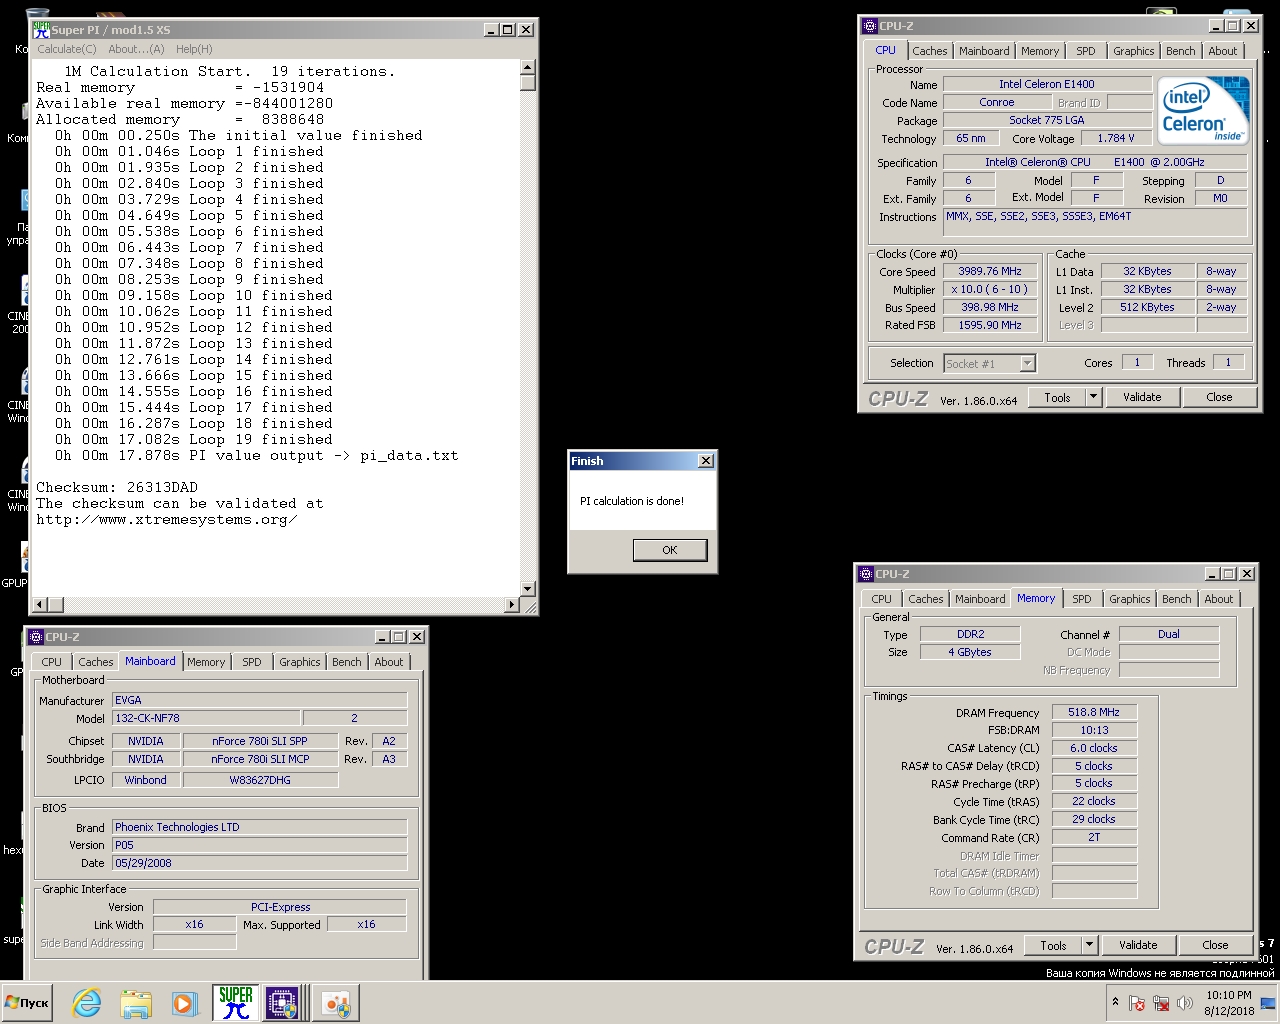This screenshot has height=1024, width=1280.
Task: Click Close button in Memory CPU-Z window
Action: [1215, 945]
